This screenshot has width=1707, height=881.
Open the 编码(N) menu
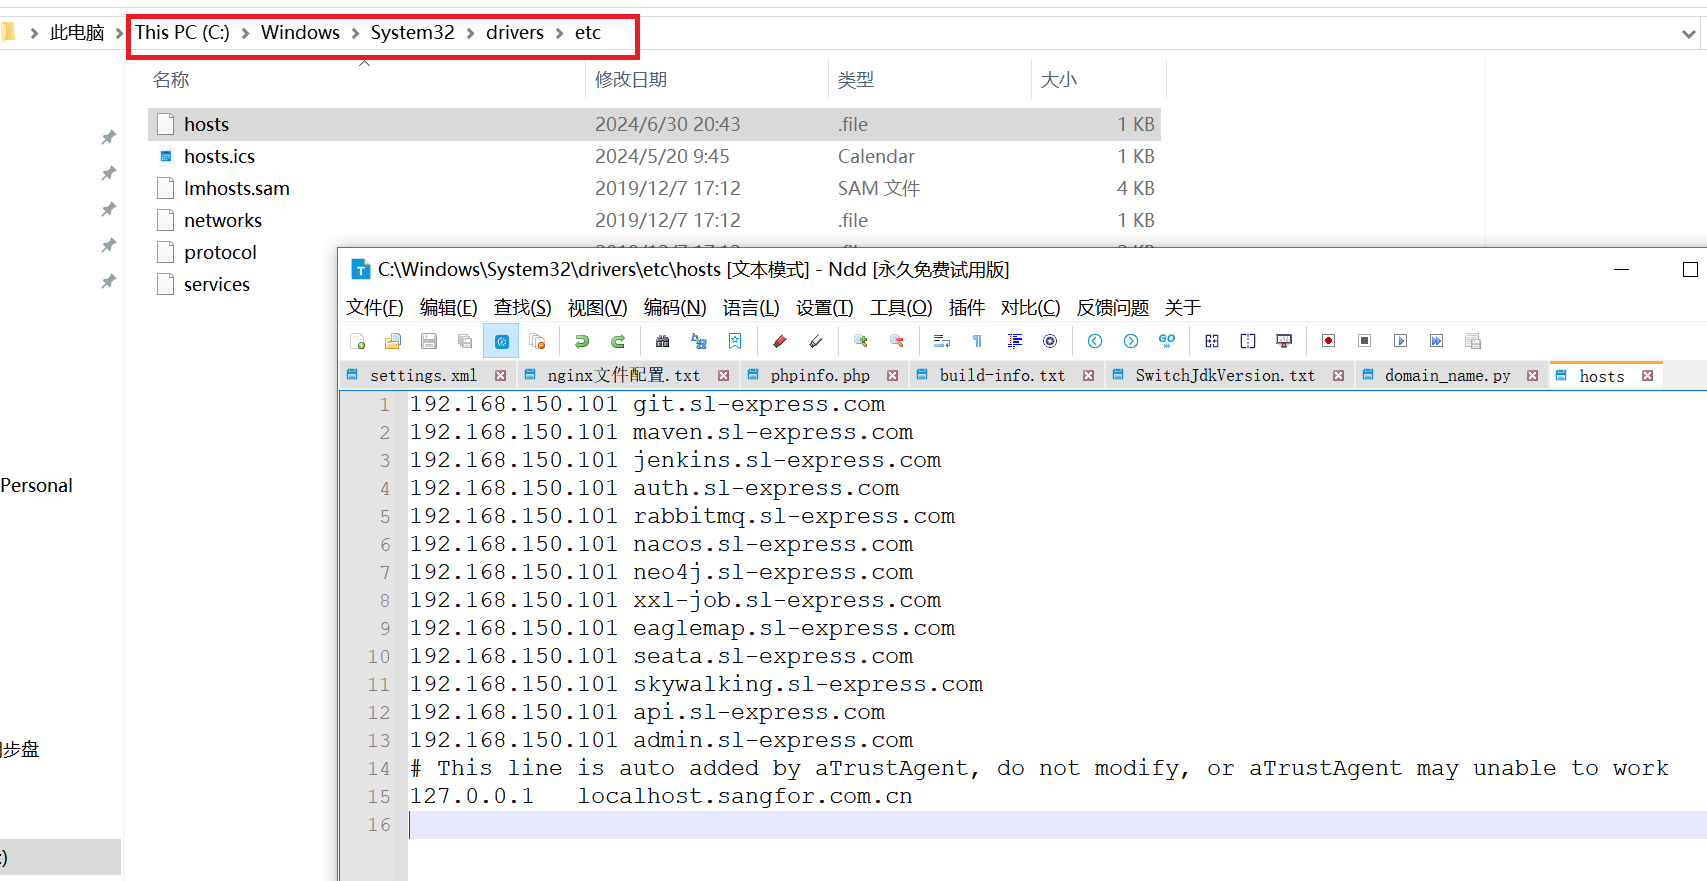675,308
